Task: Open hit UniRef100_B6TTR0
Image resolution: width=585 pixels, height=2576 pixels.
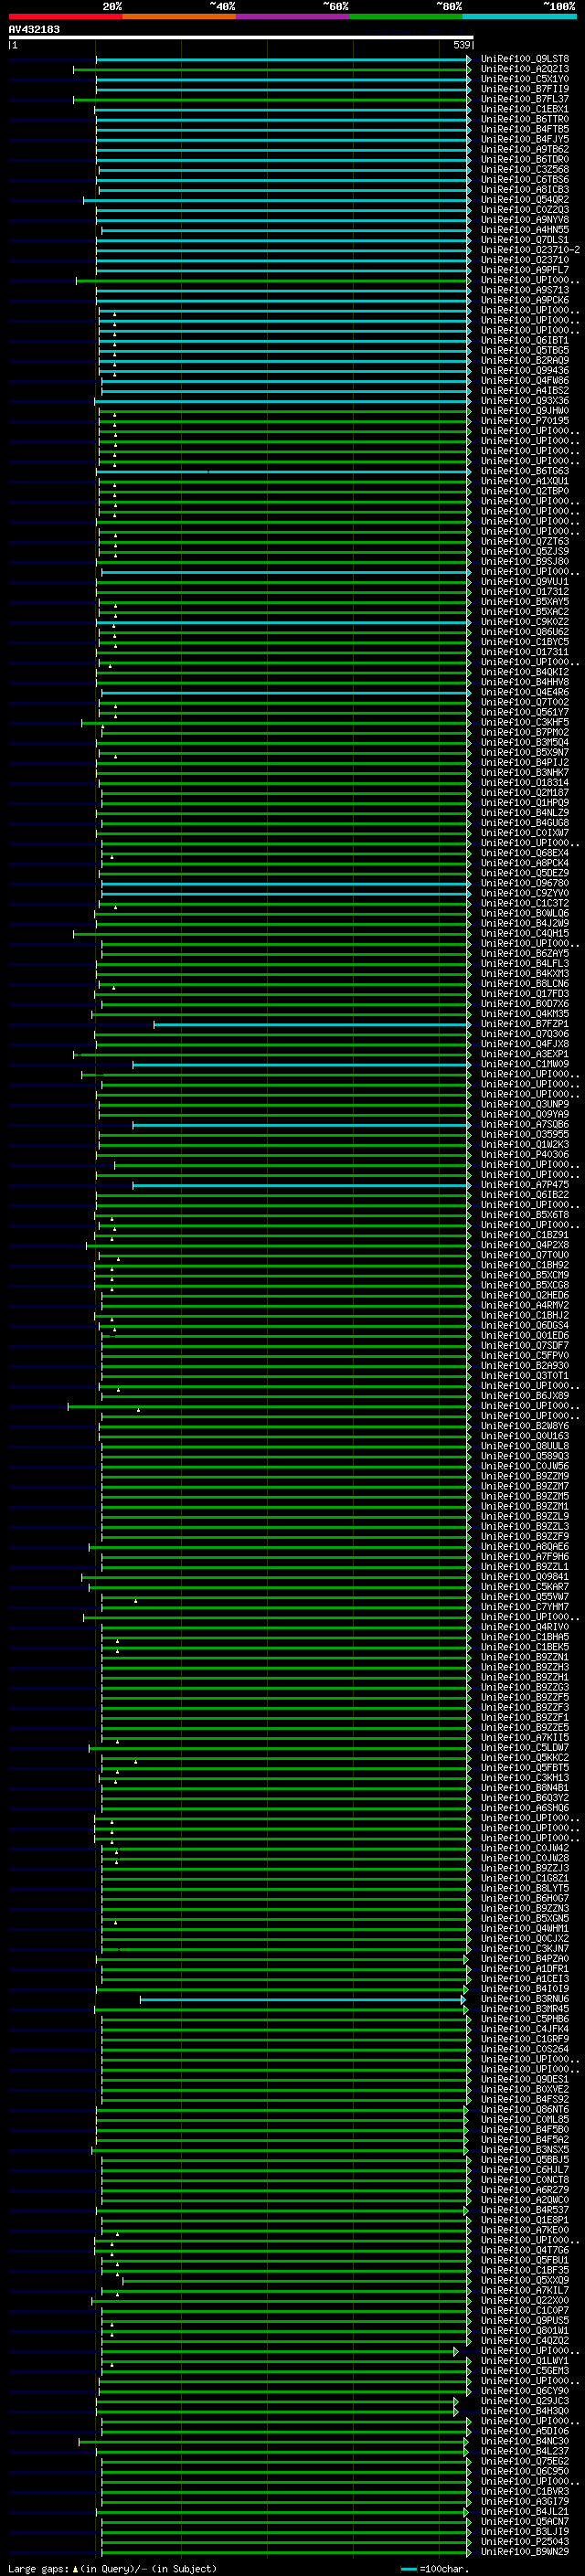Action: (524, 119)
